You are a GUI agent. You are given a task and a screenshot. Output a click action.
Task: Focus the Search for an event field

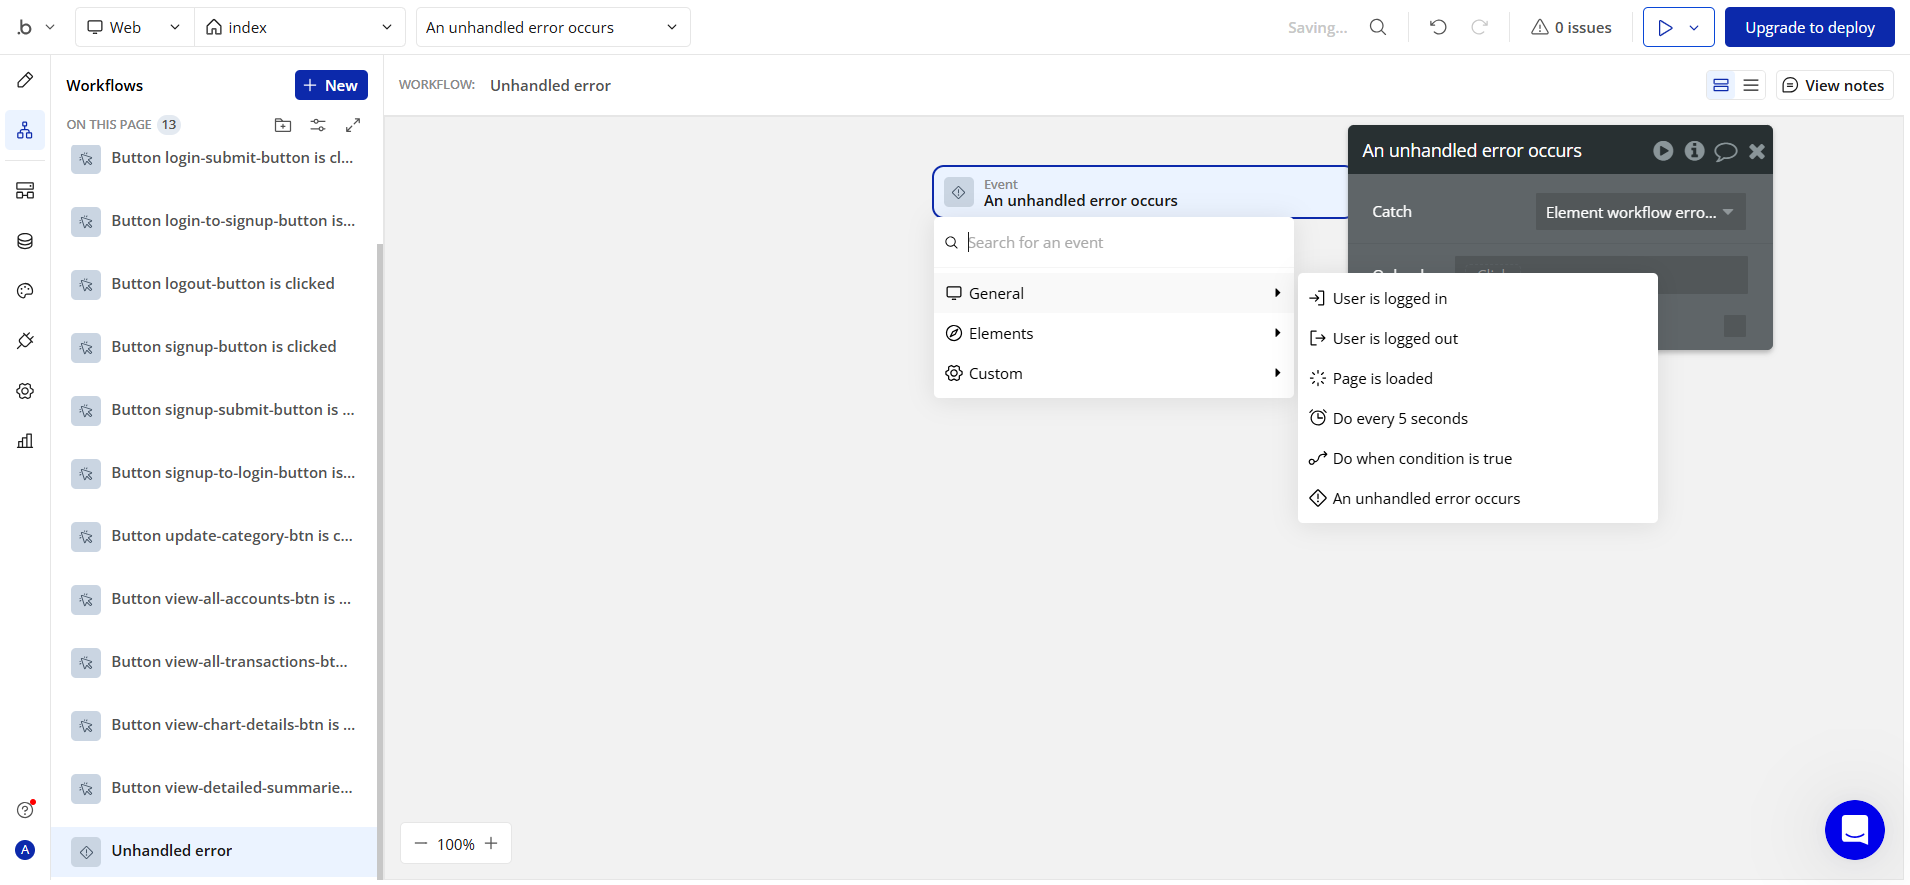1114,242
